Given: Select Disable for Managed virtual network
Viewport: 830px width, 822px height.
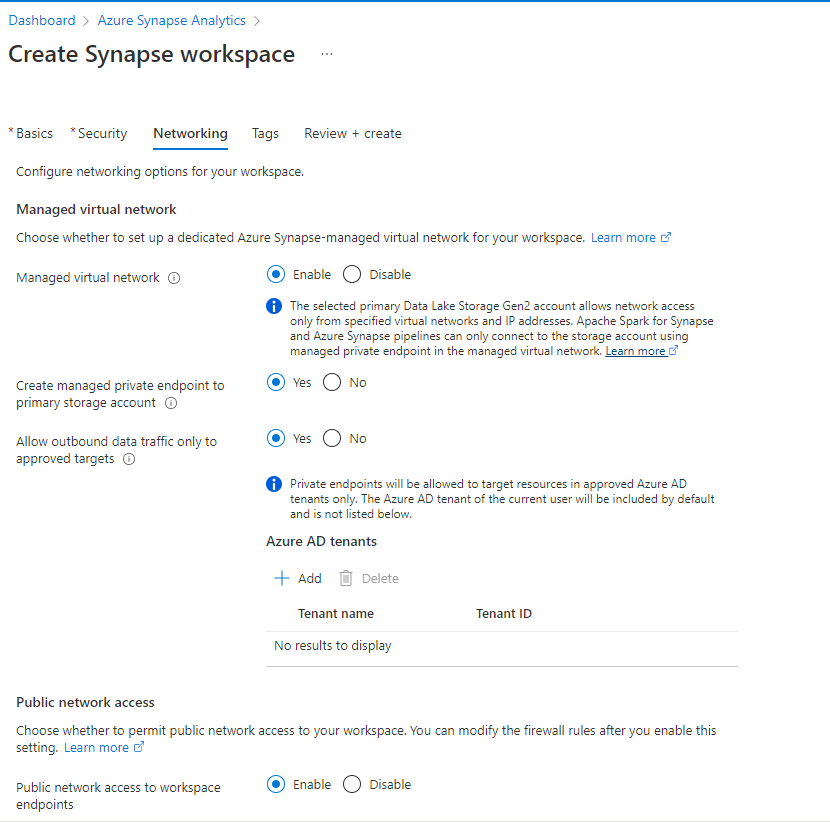Looking at the screenshot, I should pyautogui.click(x=352, y=275).
